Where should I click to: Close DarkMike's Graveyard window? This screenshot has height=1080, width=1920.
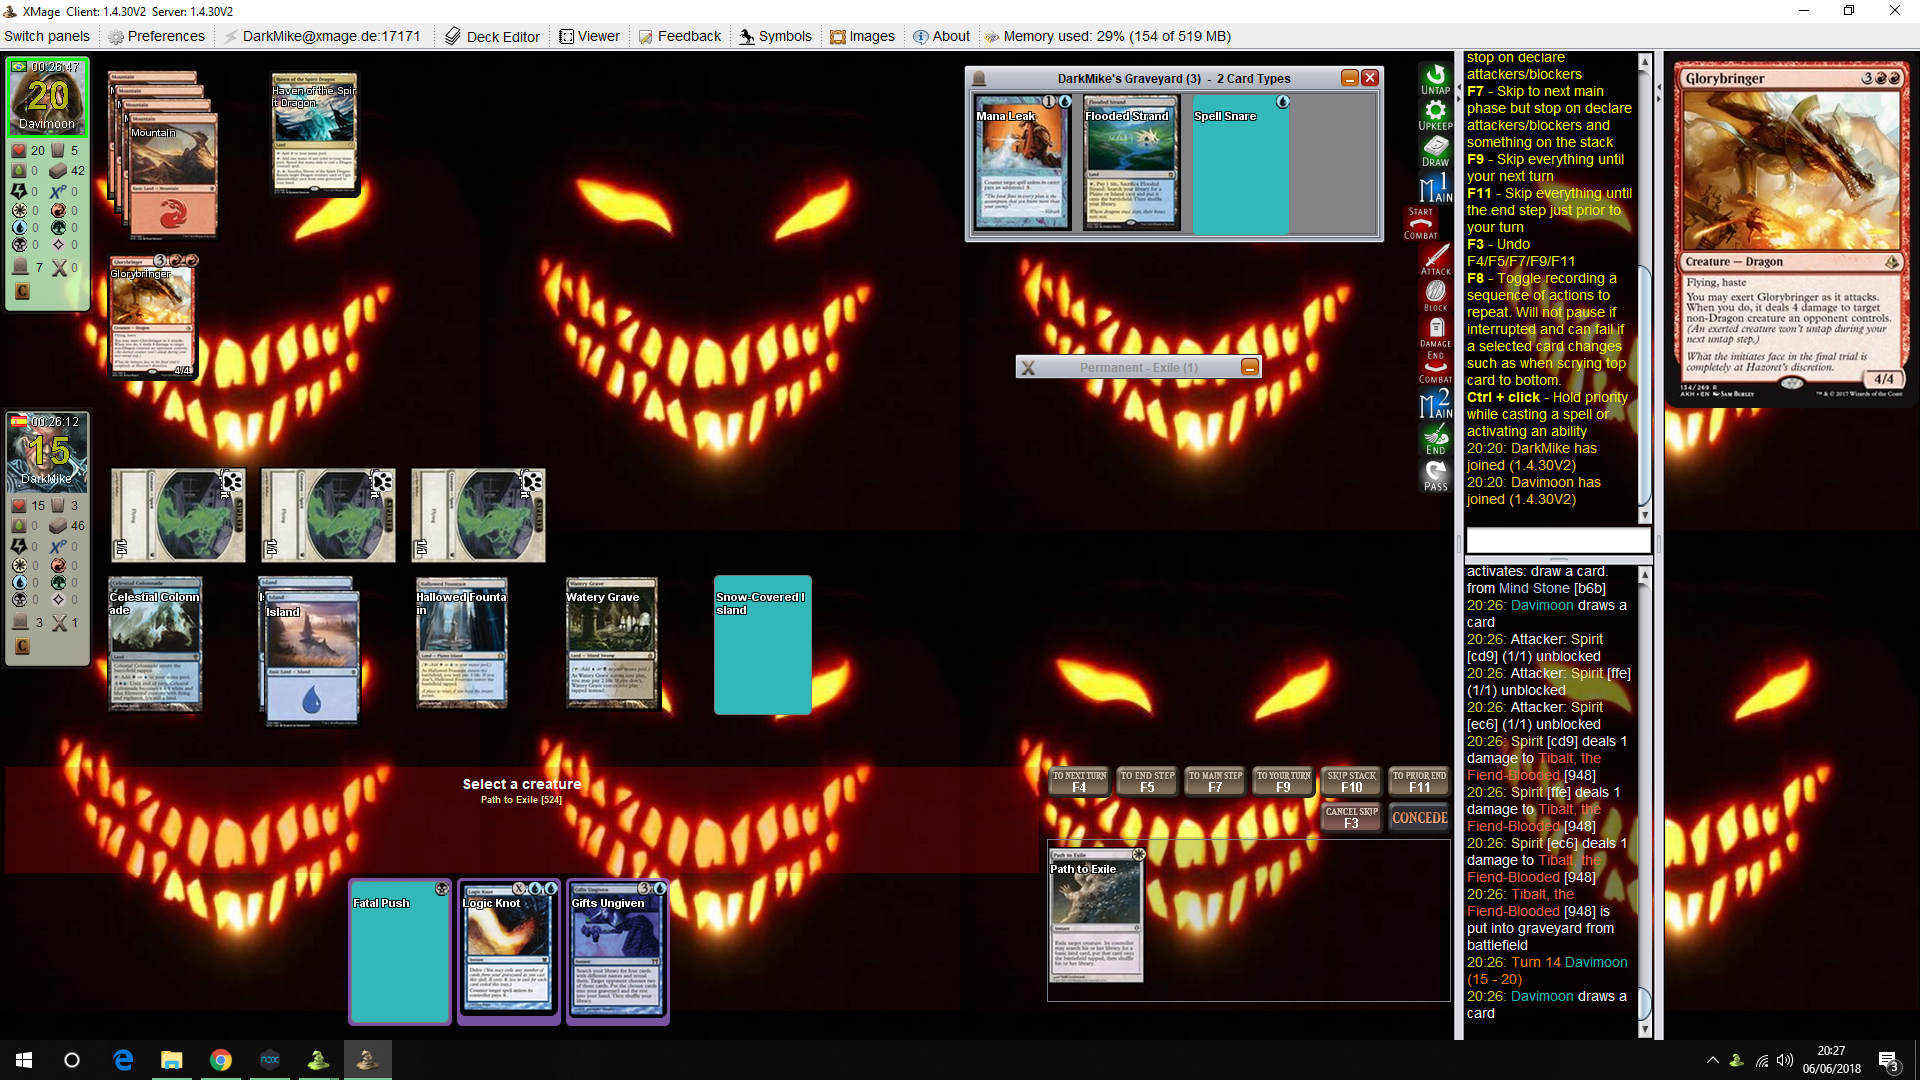[x=1370, y=78]
